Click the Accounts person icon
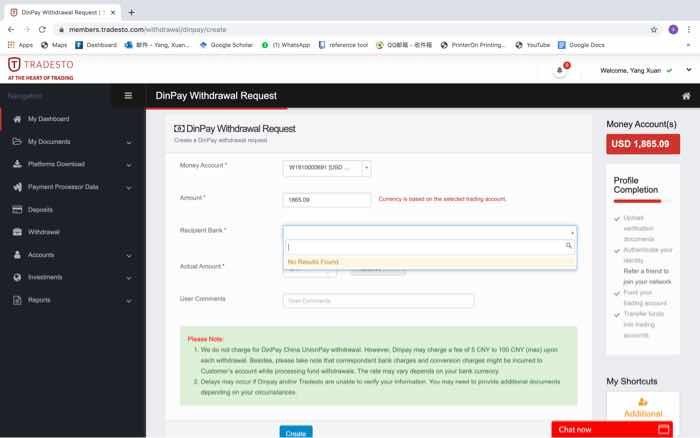 17,255
